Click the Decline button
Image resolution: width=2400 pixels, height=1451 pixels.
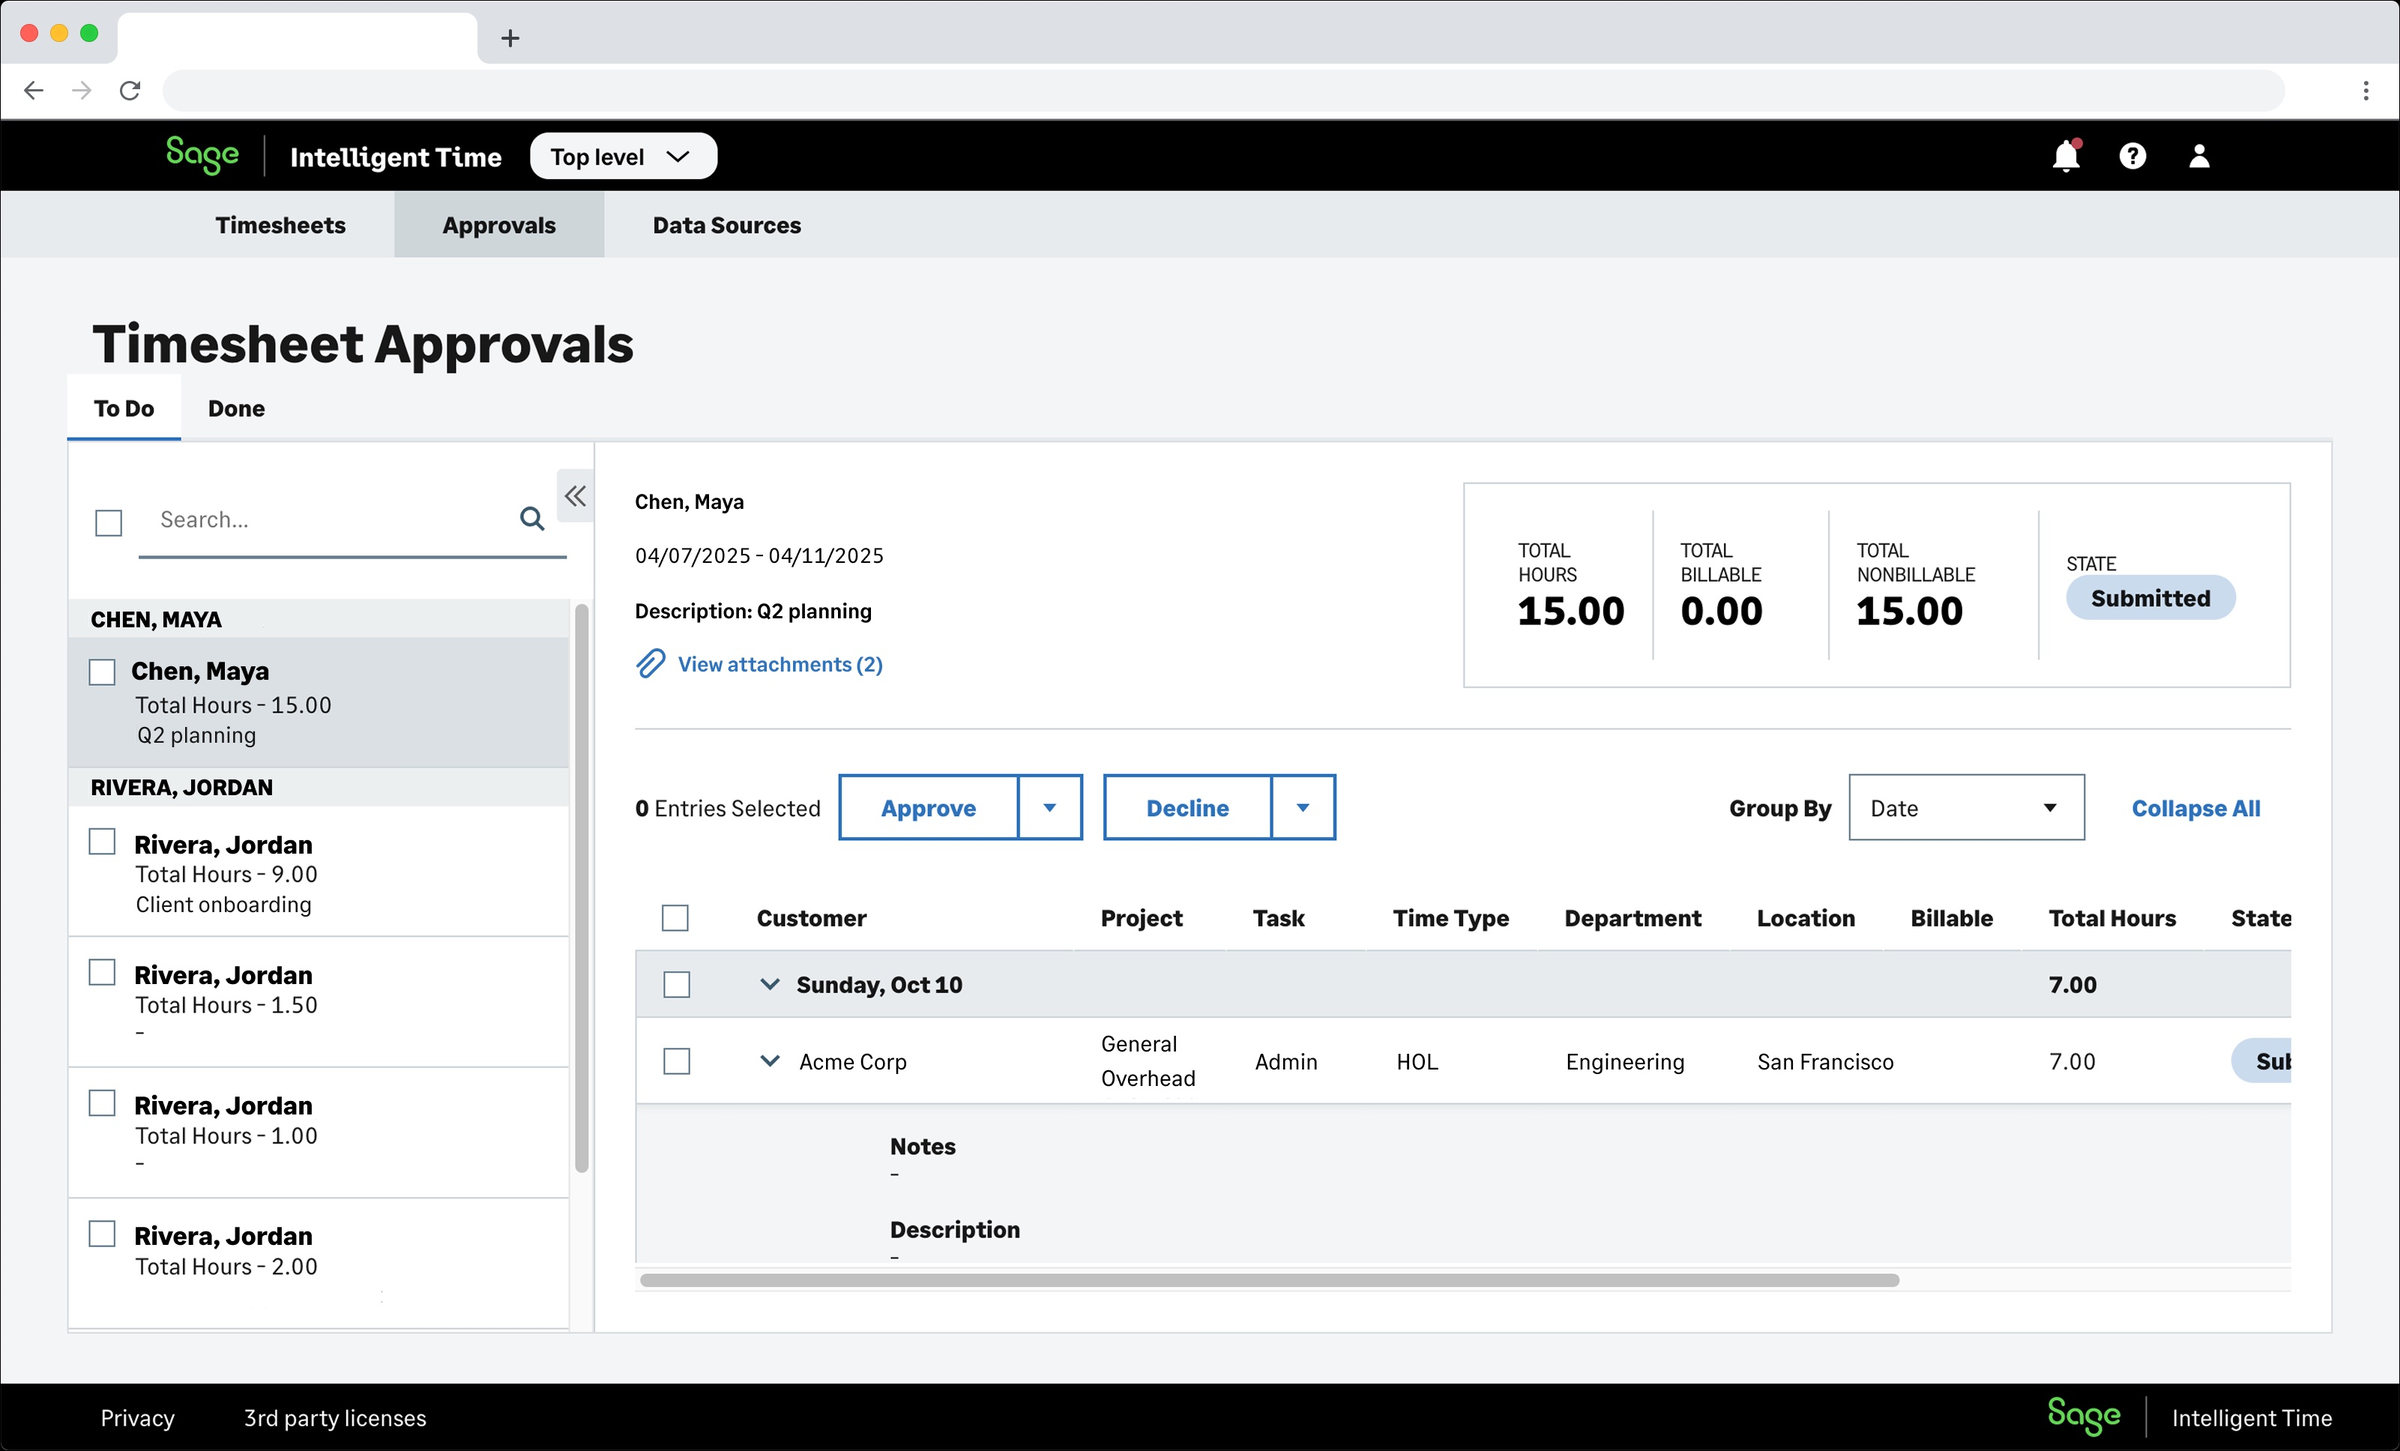[x=1188, y=807]
